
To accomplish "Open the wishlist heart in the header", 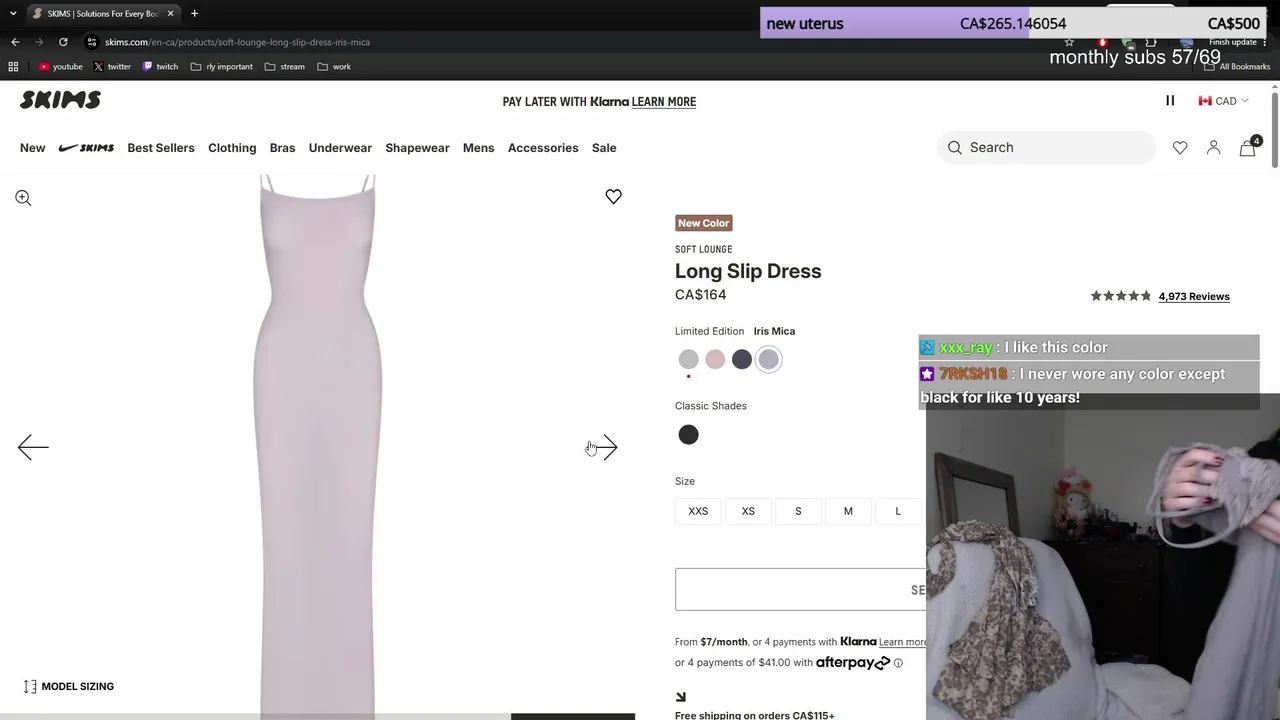I will [1180, 148].
